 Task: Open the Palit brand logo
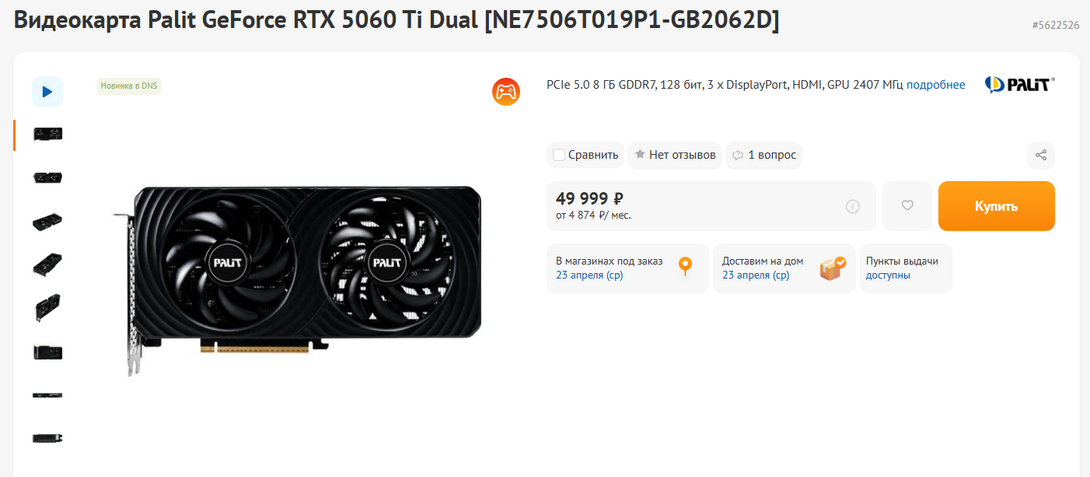[x=1020, y=85]
